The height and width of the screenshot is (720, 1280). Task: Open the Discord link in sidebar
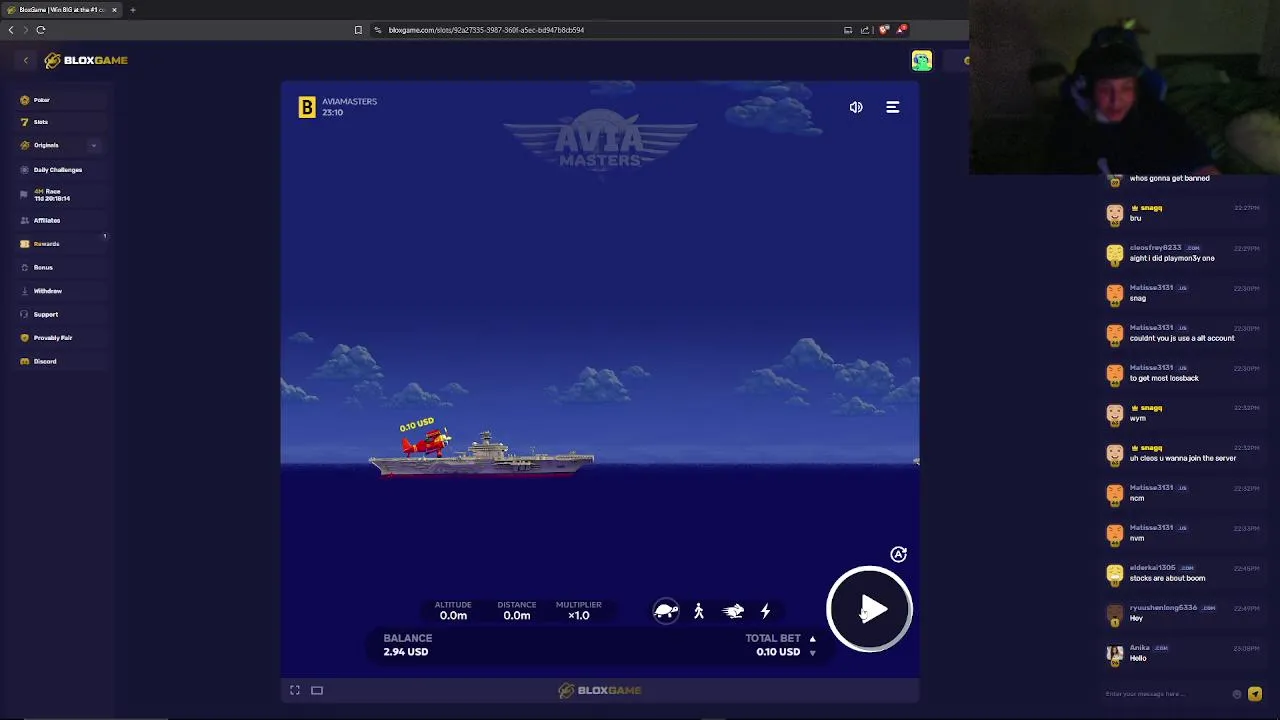pos(60,361)
